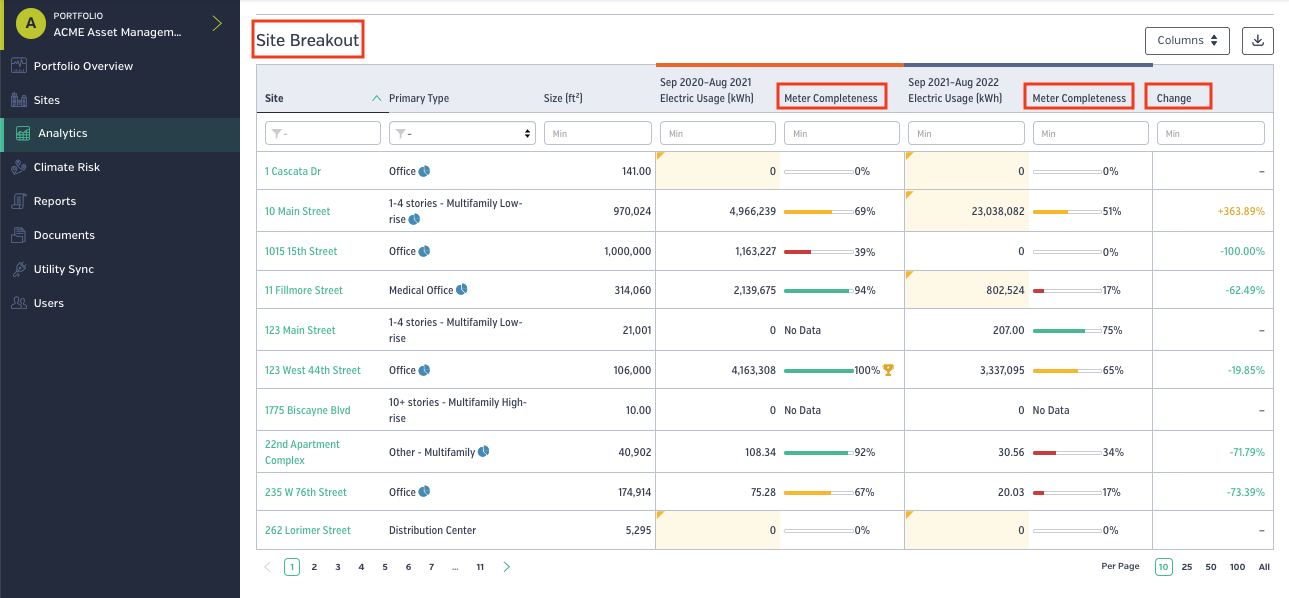Click pie icon next to Medical Office
The image size is (1289, 598).
click(462, 290)
